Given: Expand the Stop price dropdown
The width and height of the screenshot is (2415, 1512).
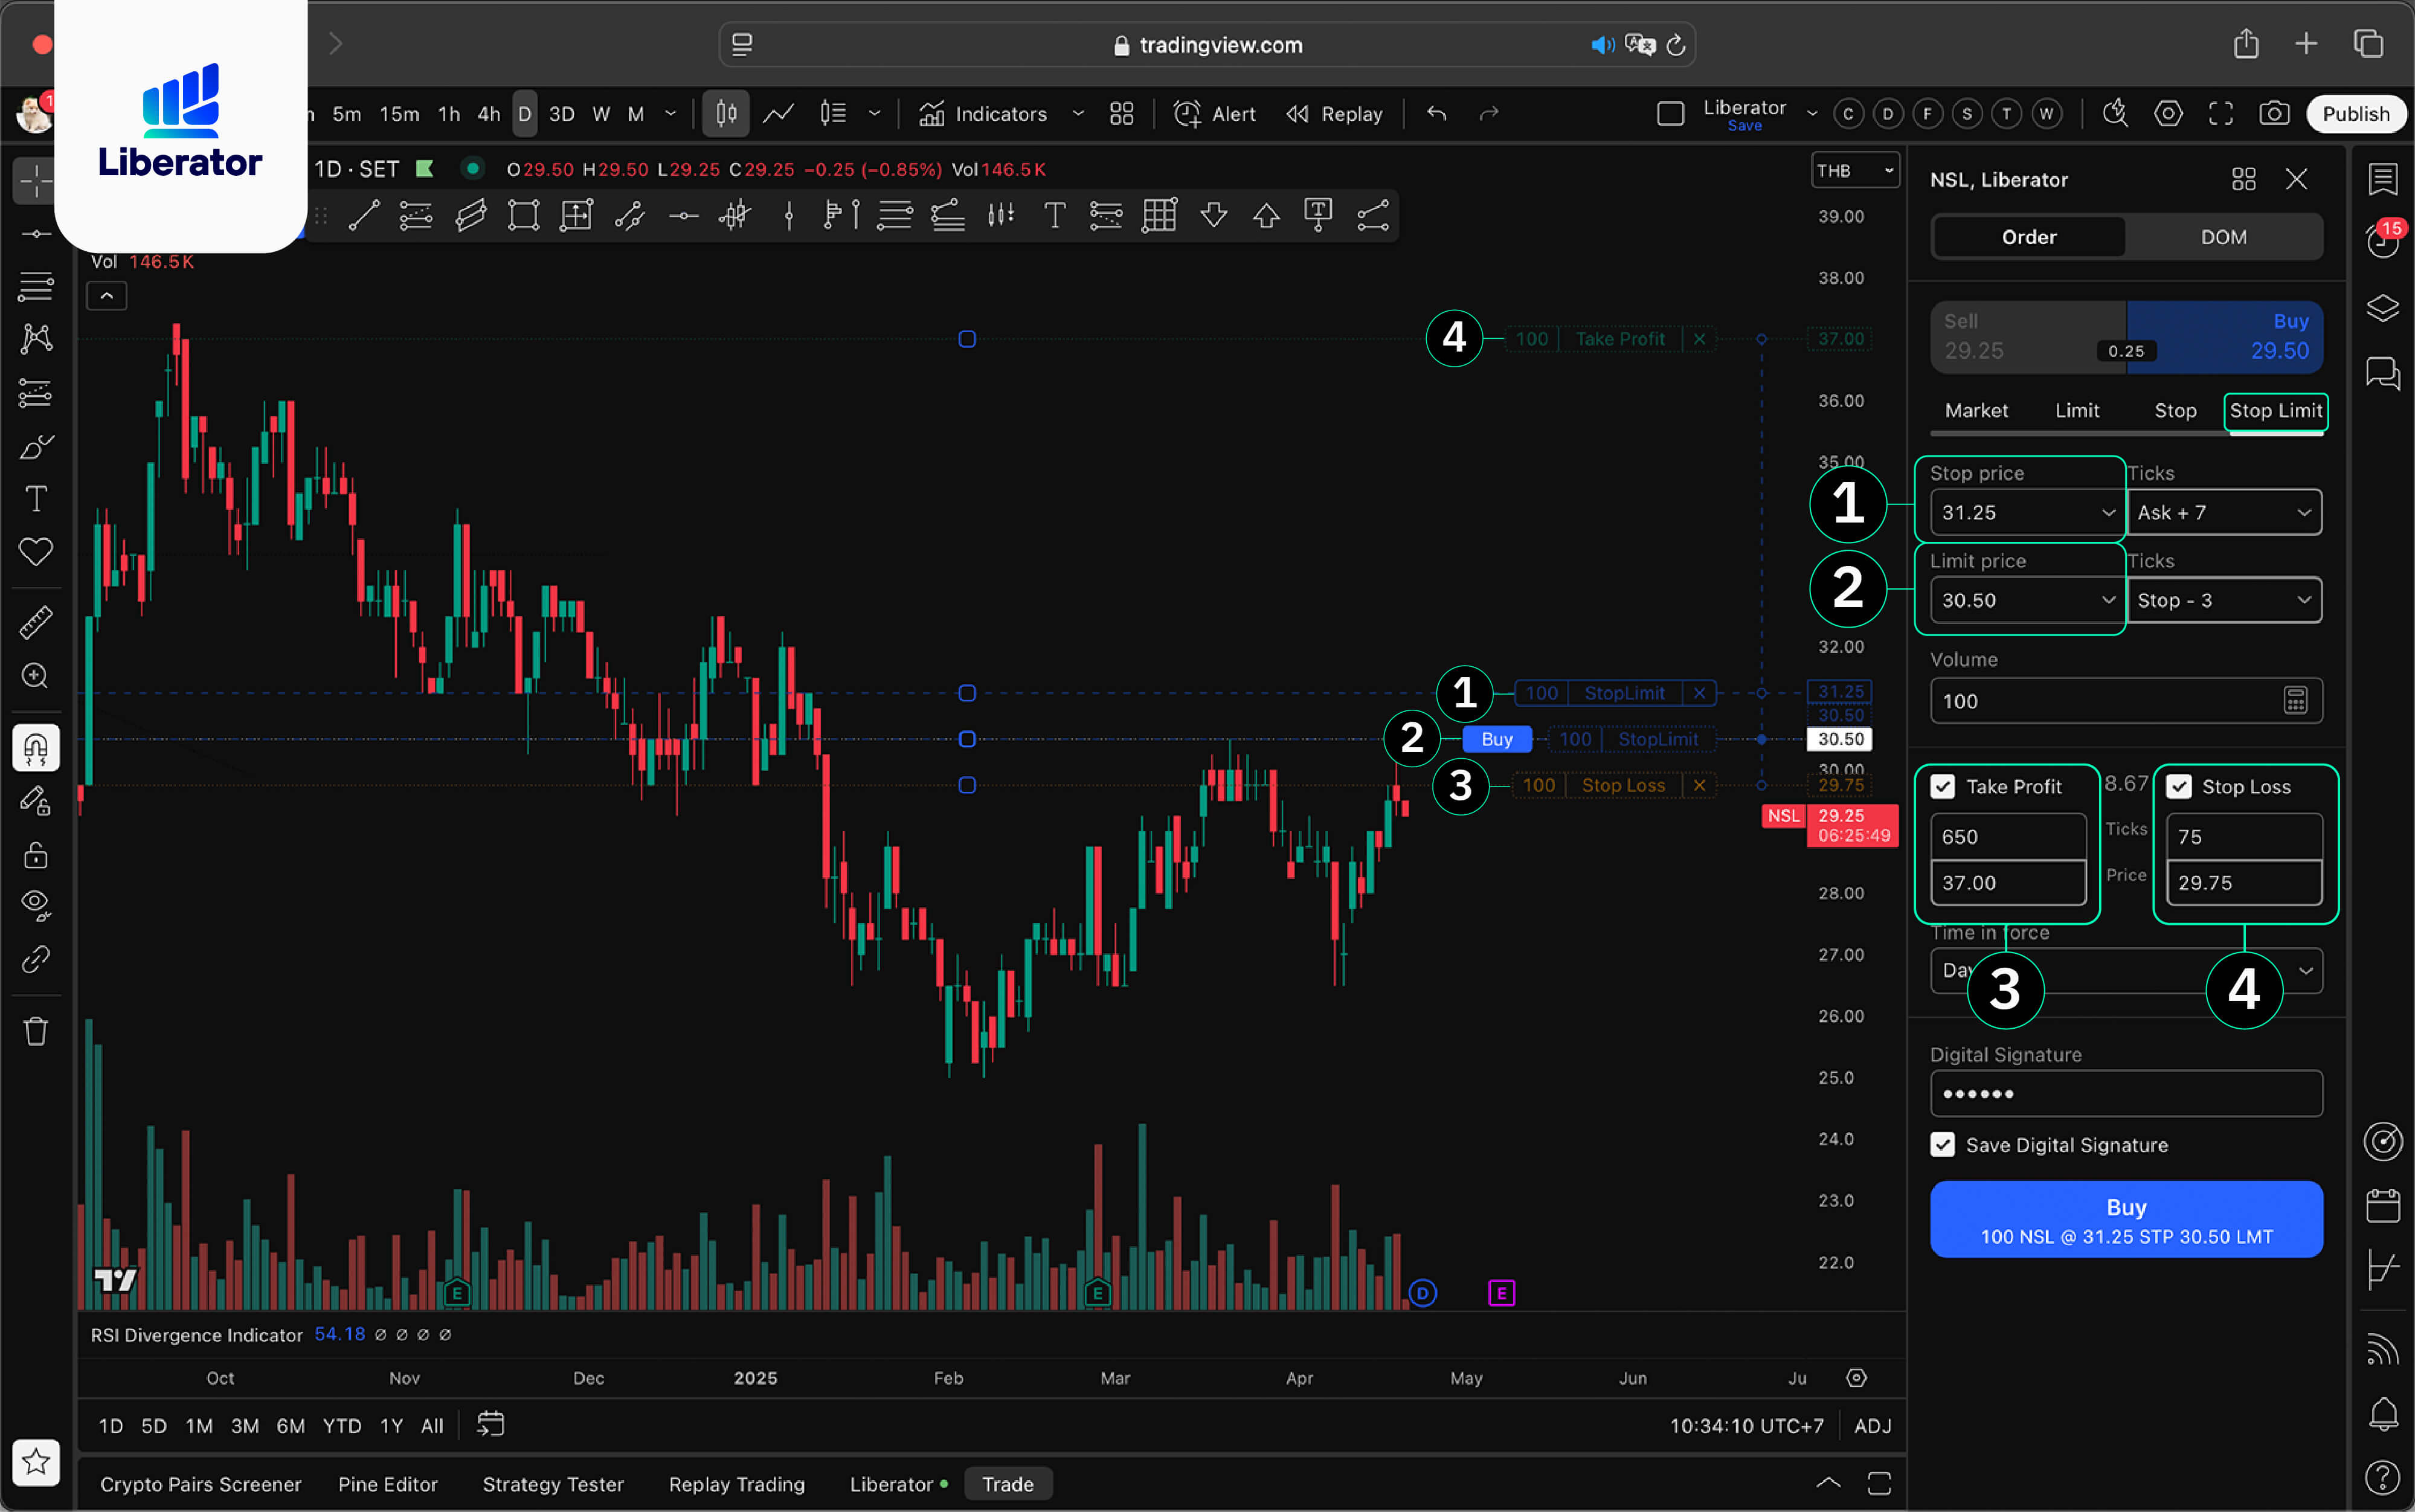Looking at the screenshot, I should click(2108, 513).
